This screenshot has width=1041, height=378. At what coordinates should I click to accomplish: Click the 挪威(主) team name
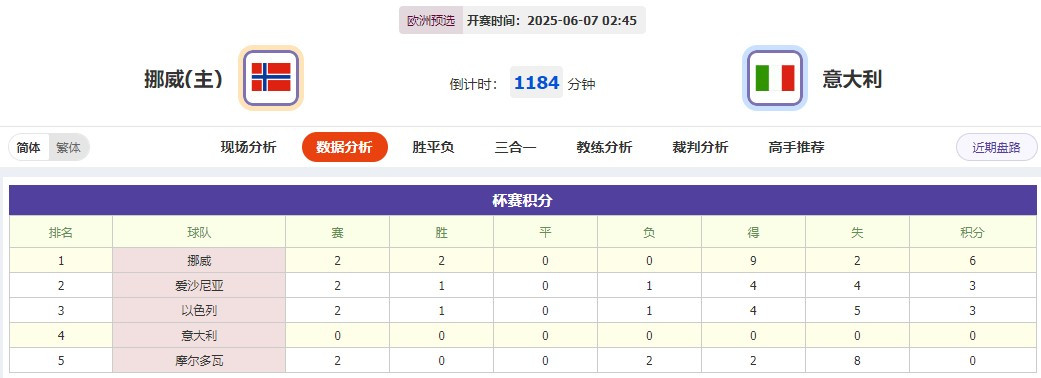pyautogui.click(x=183, y=79)
